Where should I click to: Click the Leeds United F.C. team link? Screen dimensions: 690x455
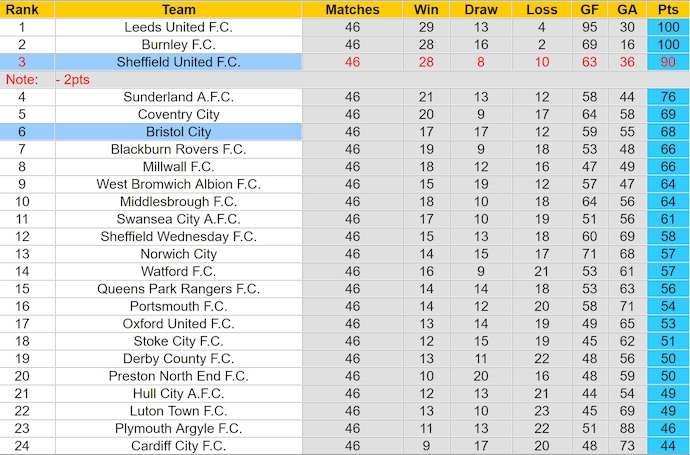(178, 27)
